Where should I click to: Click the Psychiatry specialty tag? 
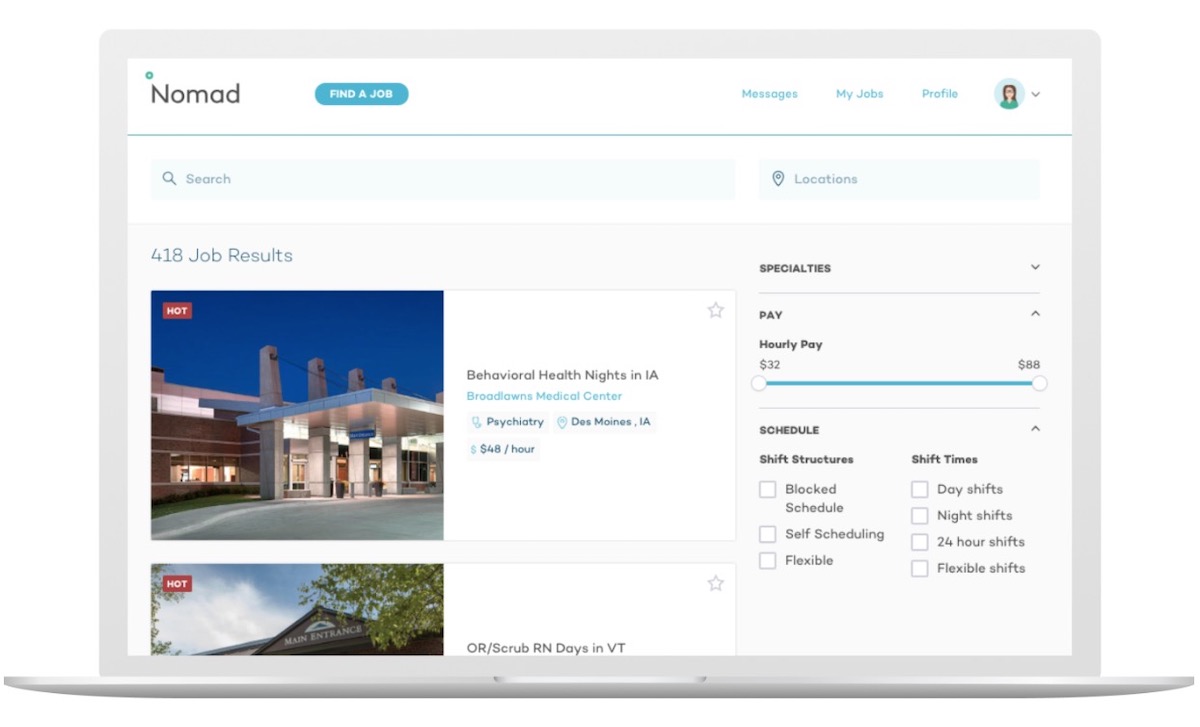[x=508, y=422]
